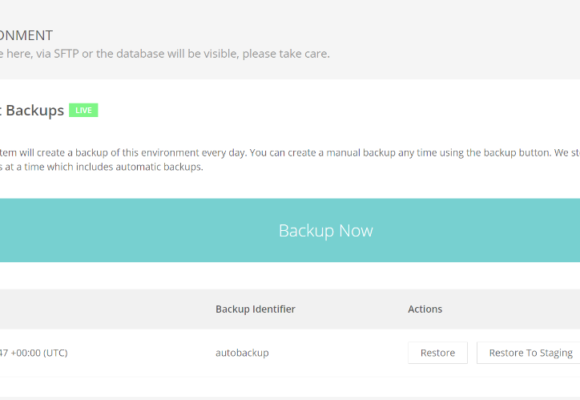Choose Restore To Staging for autobackup
The width and height of the screenshot is (580, 400).
pos(529,353)
